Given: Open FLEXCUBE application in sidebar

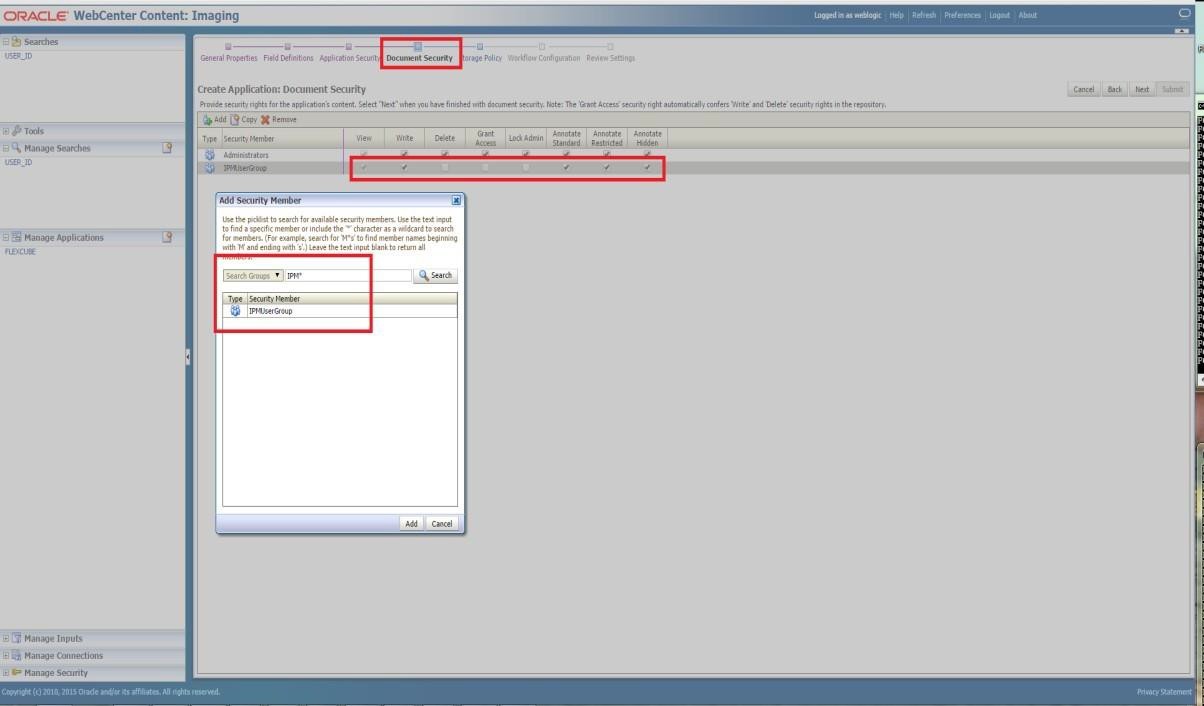Looking at the screenshot, I should point(20,252).
